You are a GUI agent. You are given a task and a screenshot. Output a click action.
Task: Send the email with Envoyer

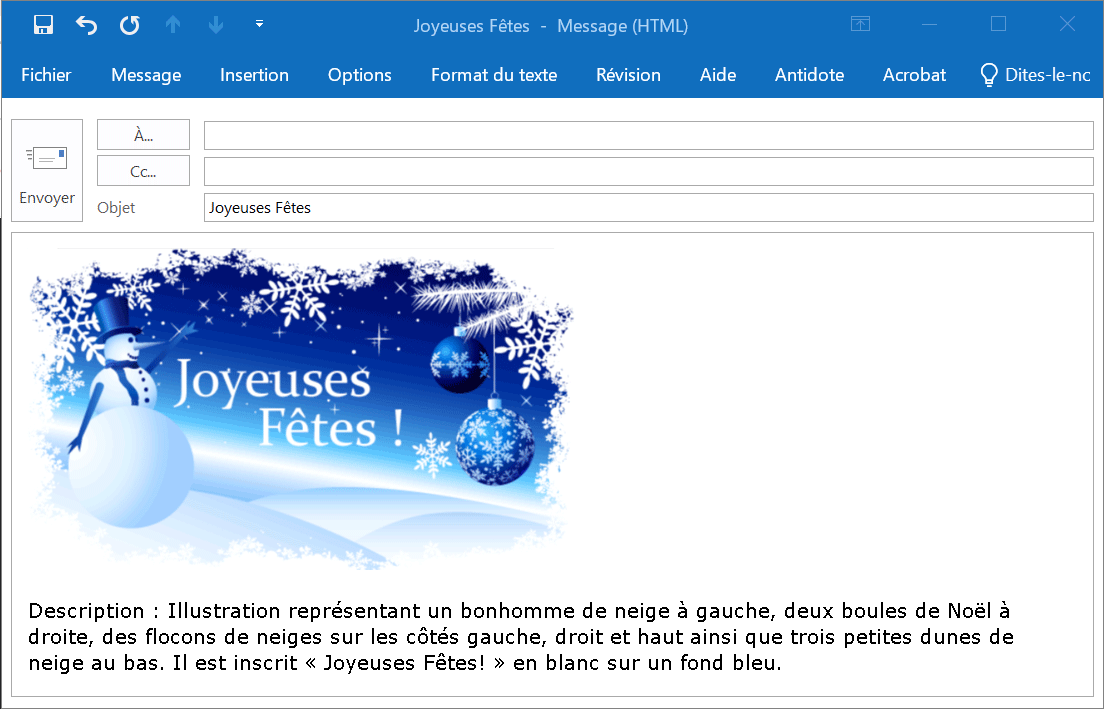click(x=47, y=171)
